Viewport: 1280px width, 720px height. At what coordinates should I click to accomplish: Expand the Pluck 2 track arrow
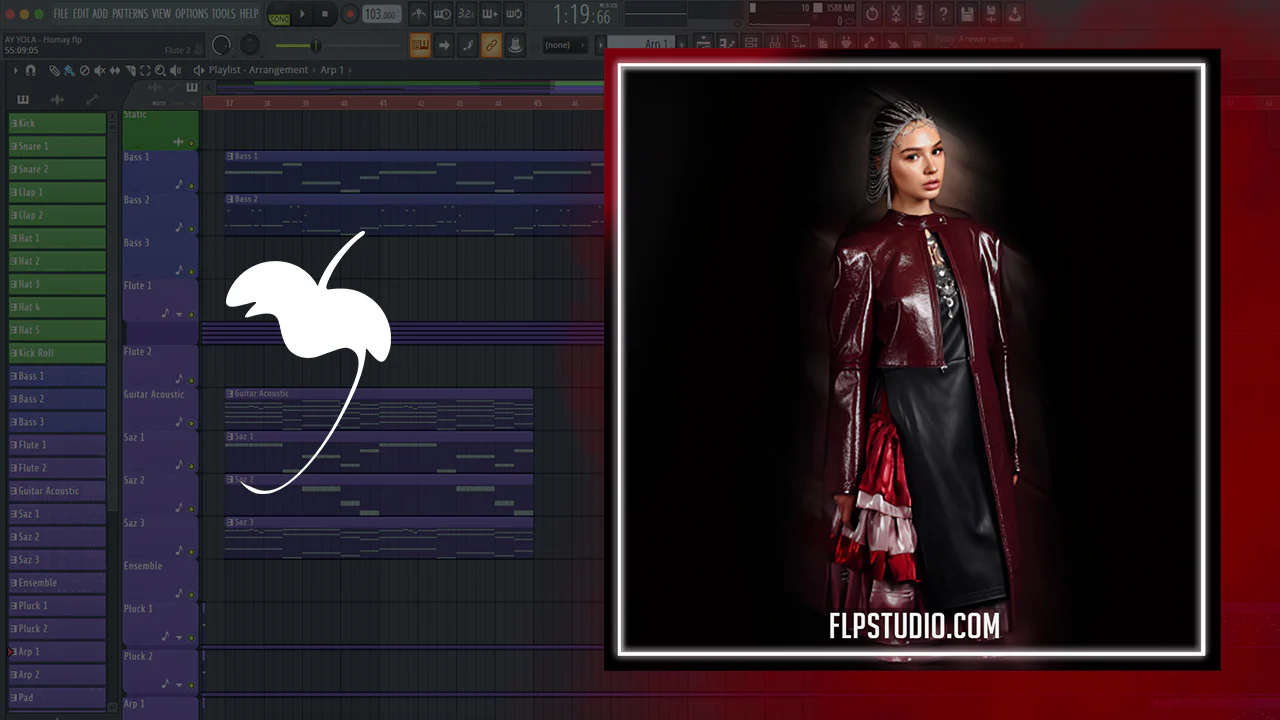pos(180,686)
